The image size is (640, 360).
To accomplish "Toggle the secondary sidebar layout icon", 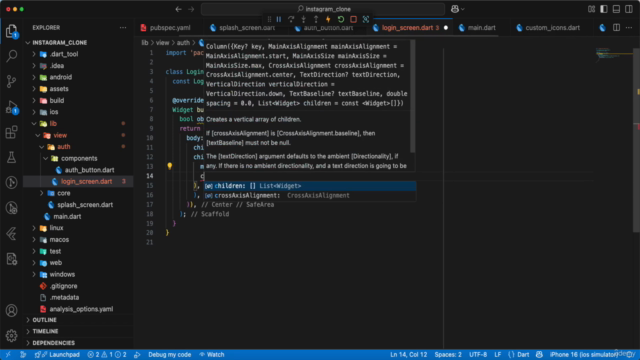I will tap(629, 9).
